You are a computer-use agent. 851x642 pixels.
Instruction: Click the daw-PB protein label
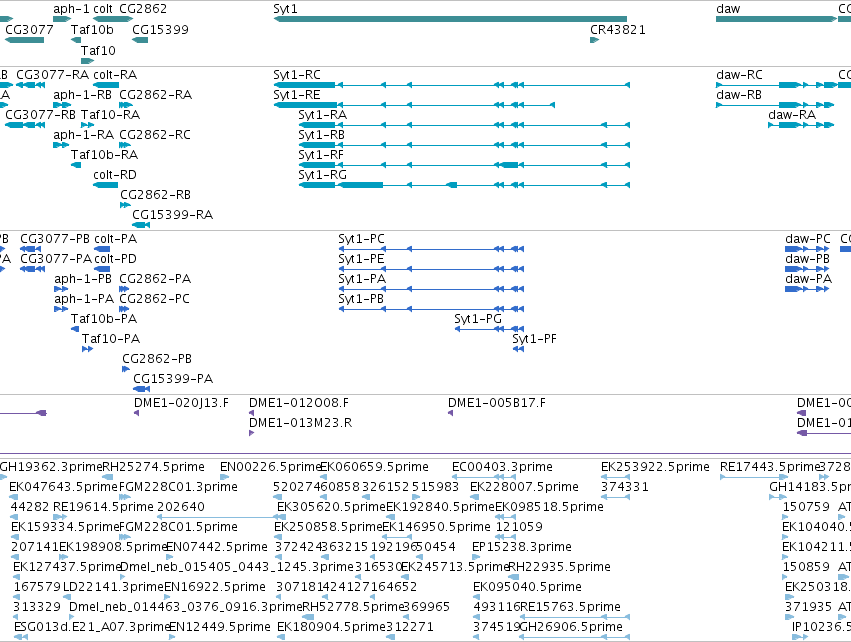click(807, 259)
